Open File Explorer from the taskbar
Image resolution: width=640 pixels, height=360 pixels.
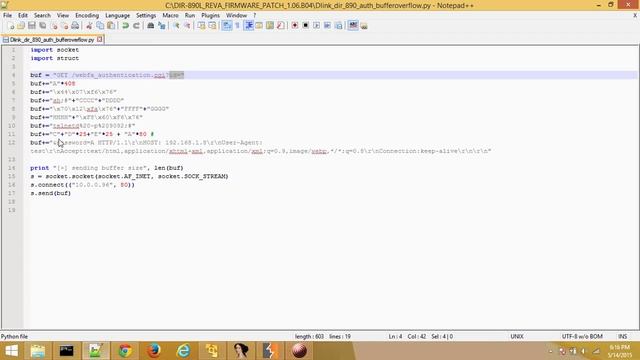(38, 351)
